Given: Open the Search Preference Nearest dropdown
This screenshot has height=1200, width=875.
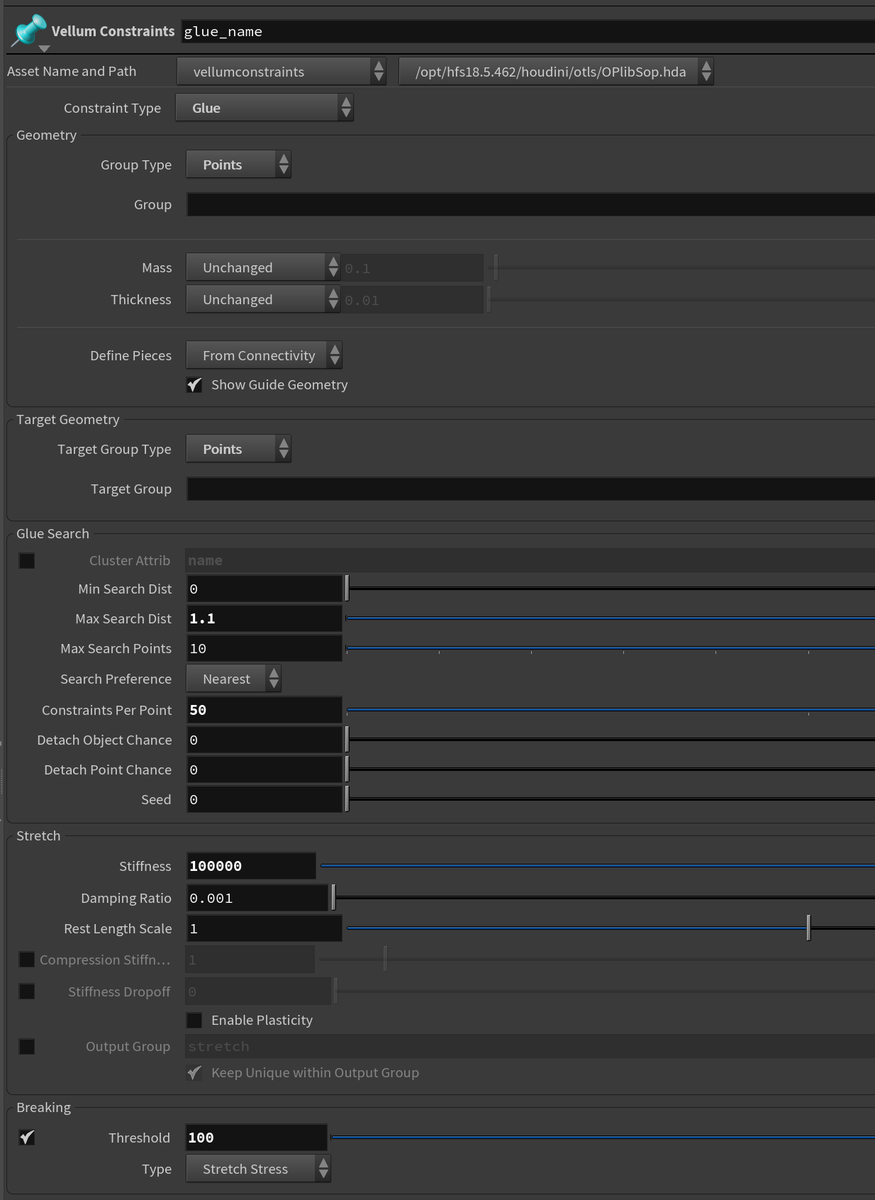Looking at the screenshot, I should coord(234,679).
